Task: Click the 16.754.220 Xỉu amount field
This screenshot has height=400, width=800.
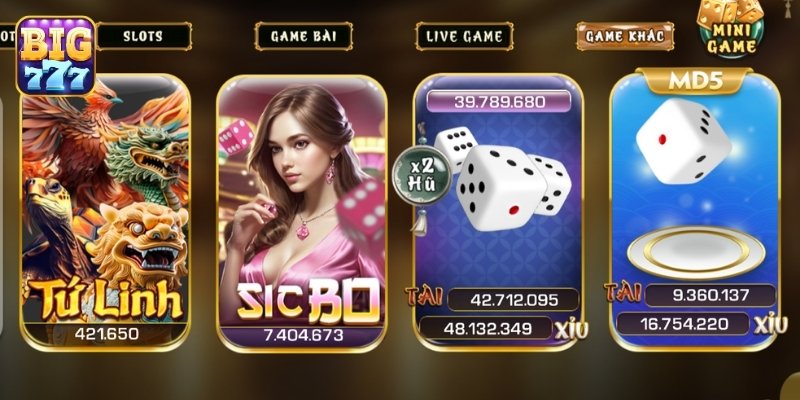Action: 683,323
